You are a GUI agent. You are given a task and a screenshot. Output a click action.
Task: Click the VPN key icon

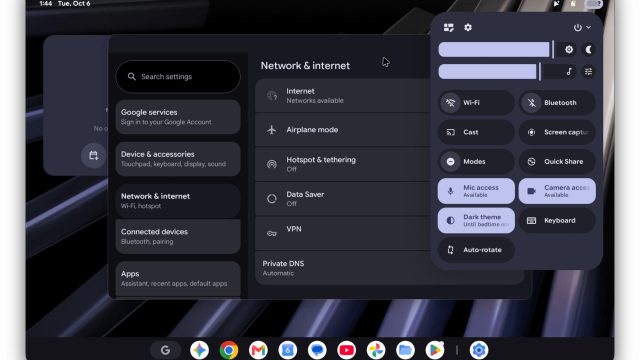[x=272, y=233]
